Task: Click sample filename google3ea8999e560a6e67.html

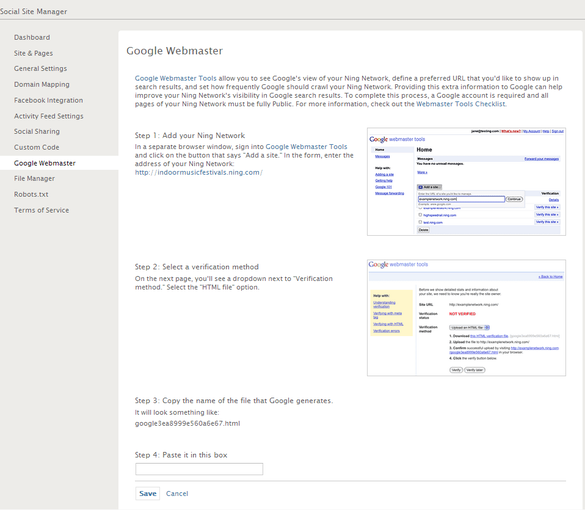Action: coord(187,423)
